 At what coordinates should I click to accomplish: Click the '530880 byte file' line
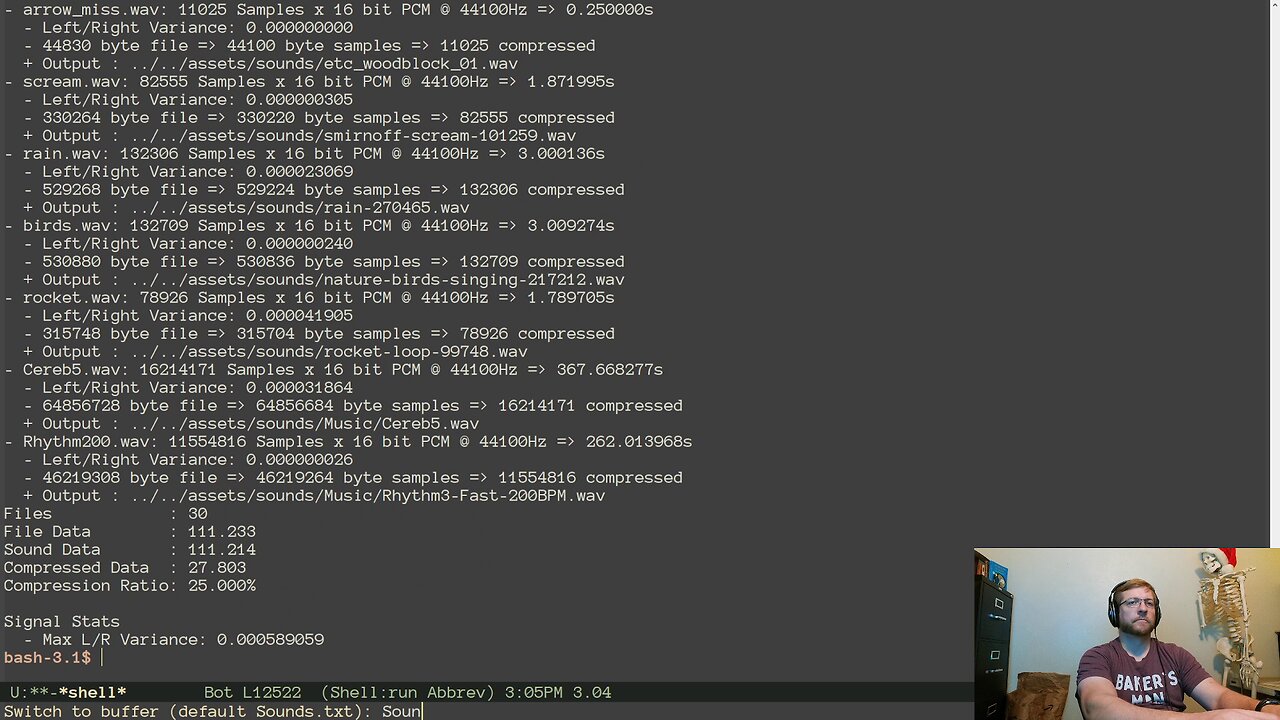tap(324, 261)
